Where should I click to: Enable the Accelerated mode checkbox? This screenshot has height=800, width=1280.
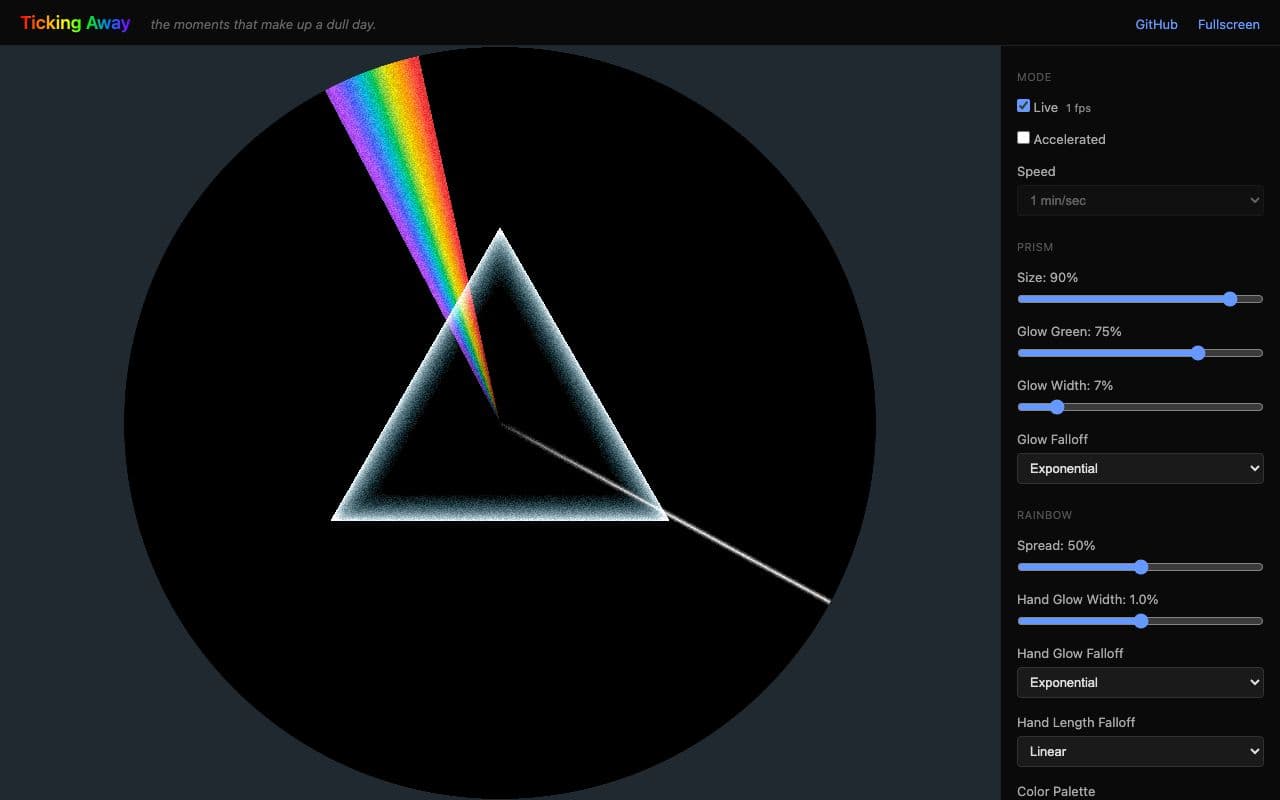pos(1023,137)
